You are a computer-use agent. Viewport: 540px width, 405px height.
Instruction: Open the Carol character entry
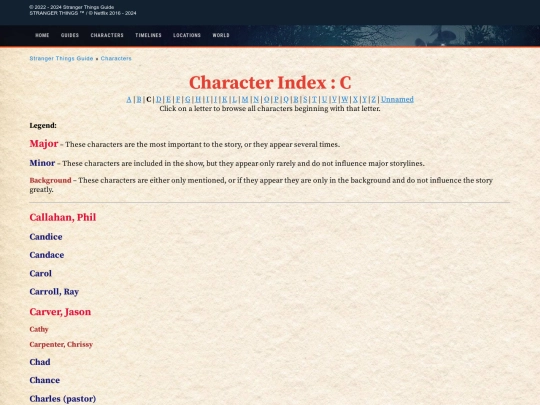click(41, 273)
